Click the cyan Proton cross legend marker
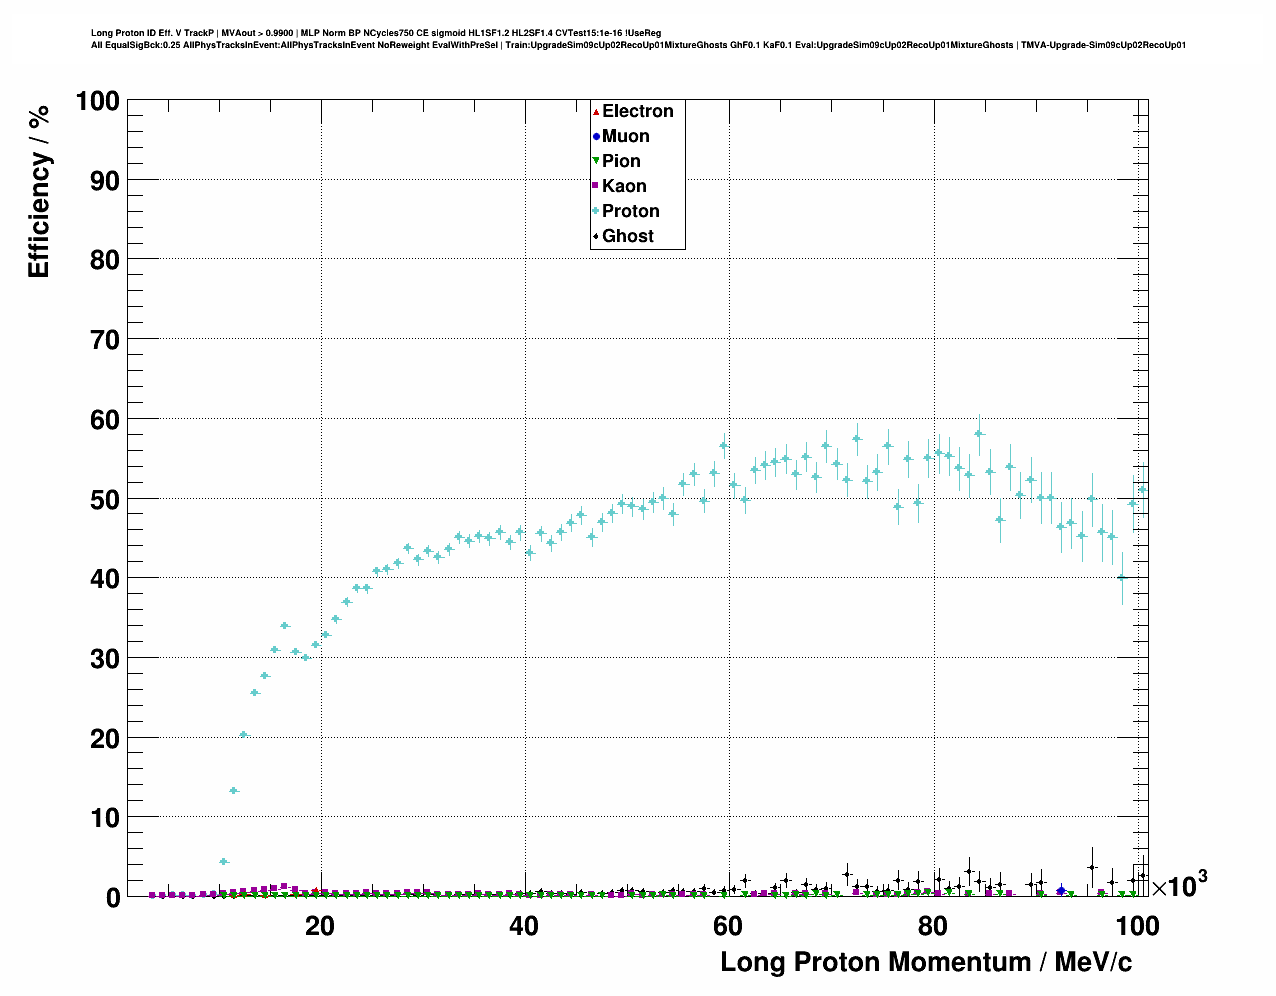This screenshot has height=996, width=1276. tap(596, 211)
